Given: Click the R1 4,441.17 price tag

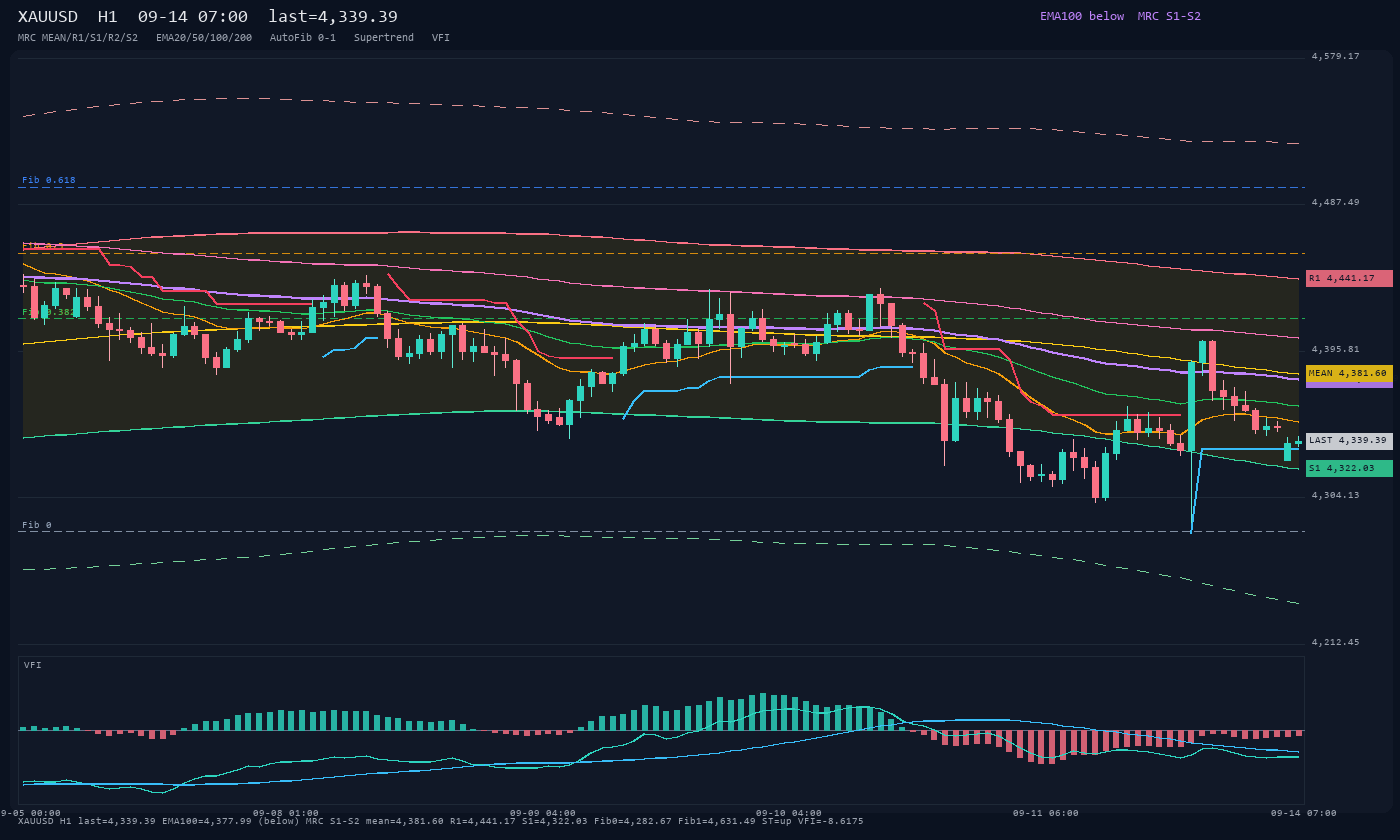Looking at the screenshot, I should pos(1349,278).
